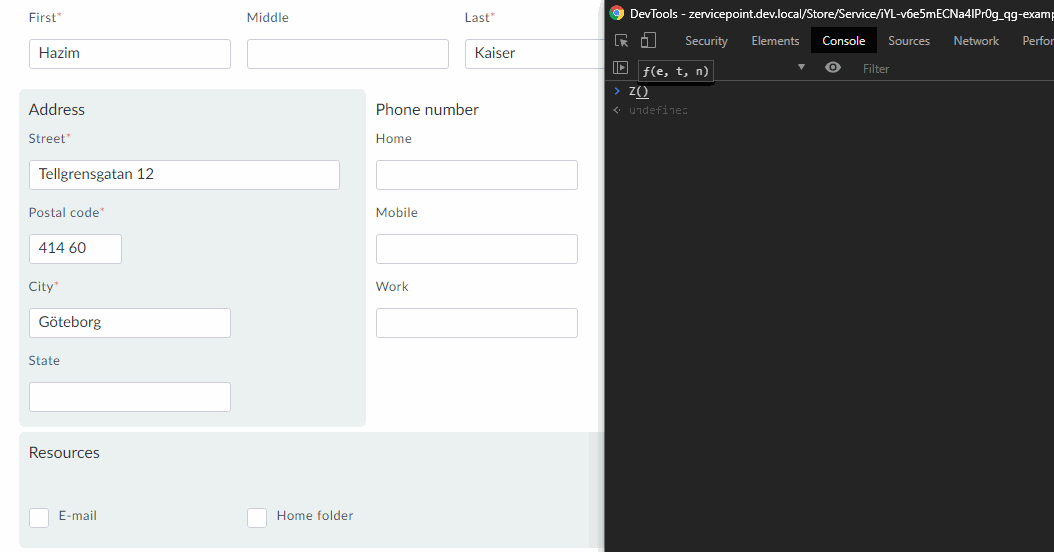The height and width of the screenshot is (552, 1054).
Task: Open the Network tab
Action: [x=976, y=41]
